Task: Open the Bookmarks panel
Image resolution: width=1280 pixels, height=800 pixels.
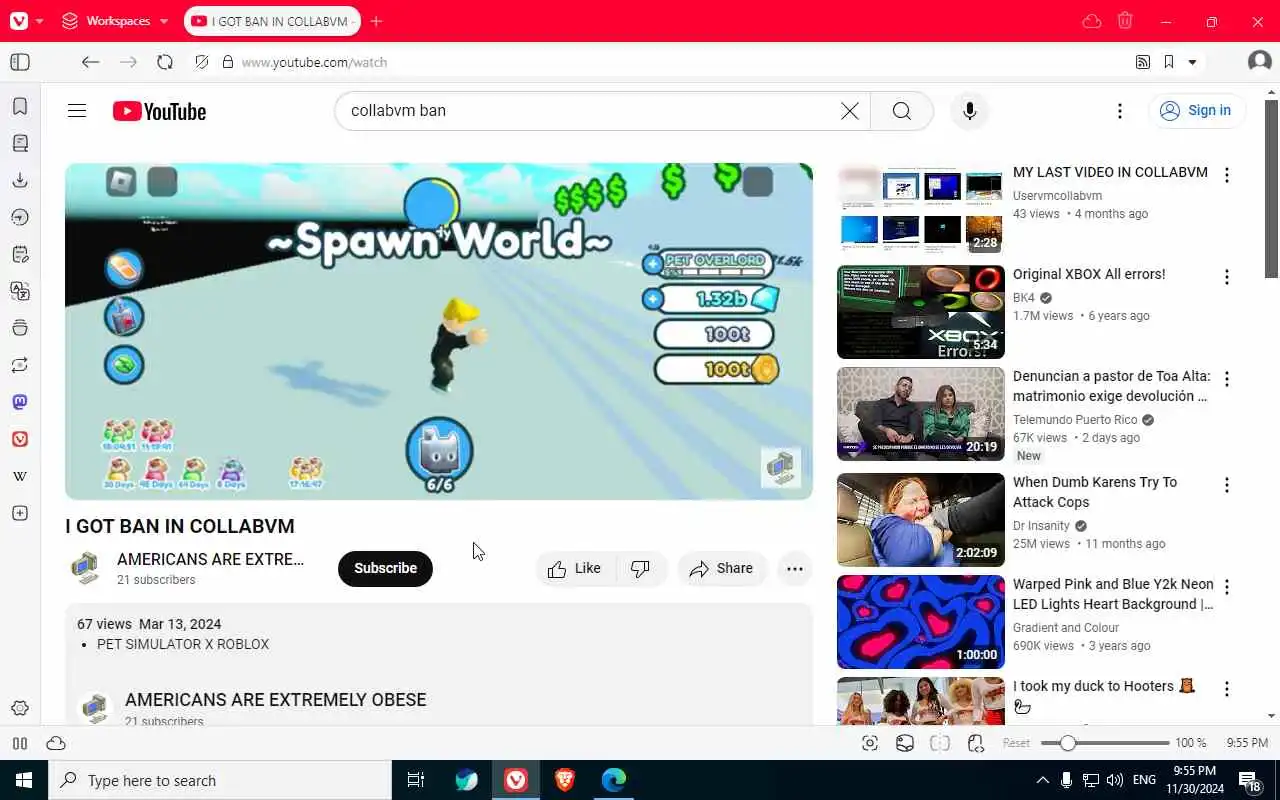Action: pyautogui.click(x=20, y=106)
